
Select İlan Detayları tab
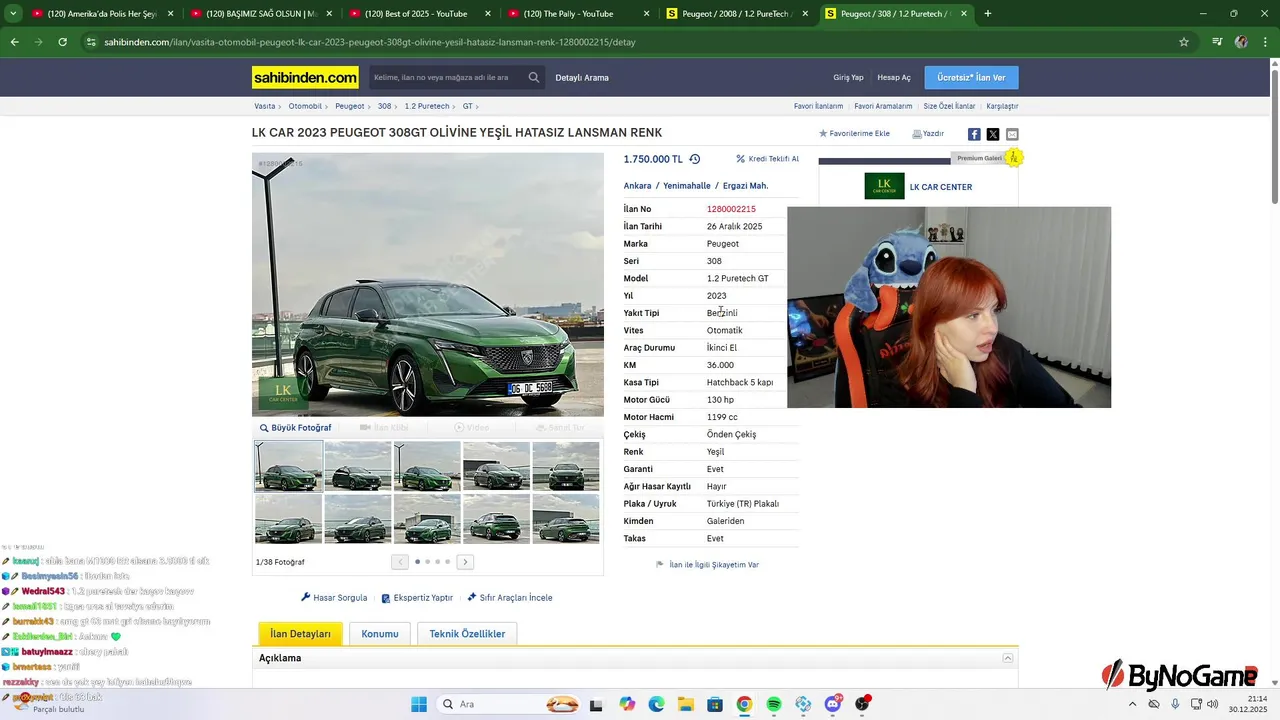pos(300,634)
